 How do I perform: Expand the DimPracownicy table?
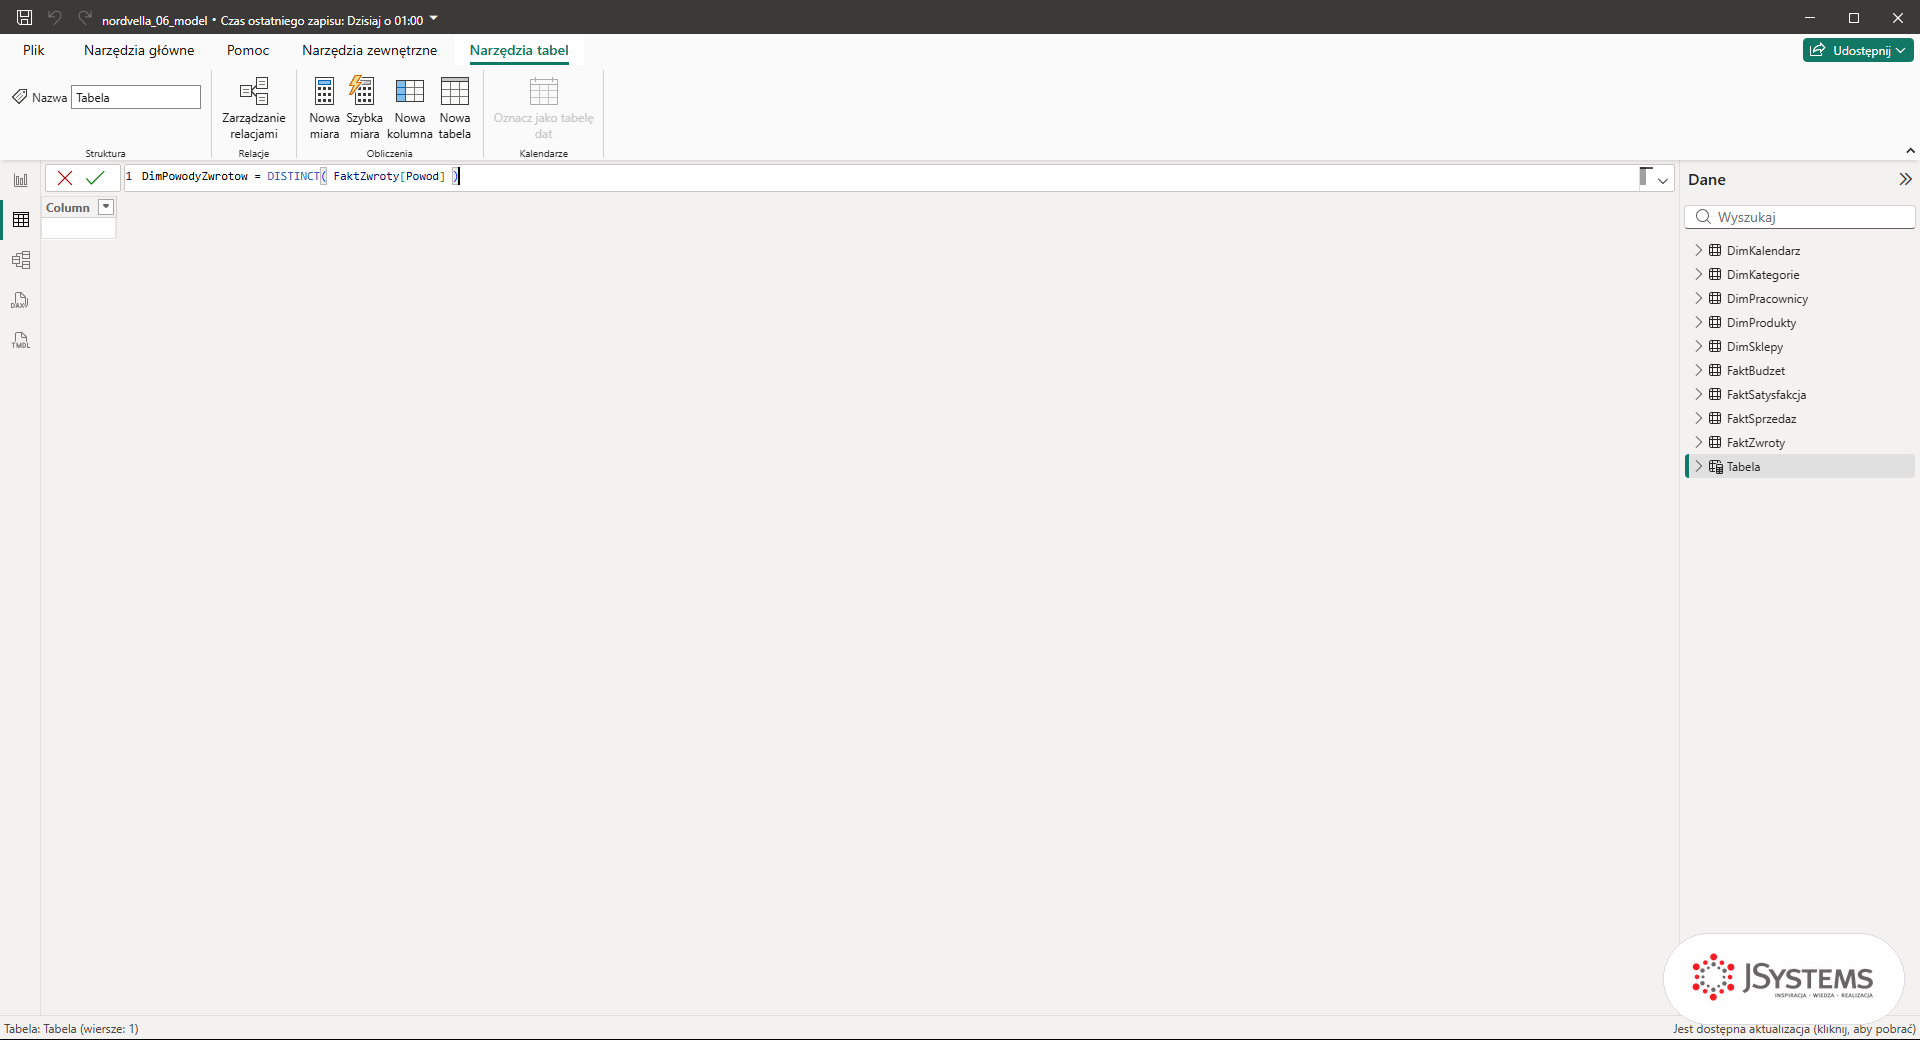pyautogui.click(x=1698, y=298)
